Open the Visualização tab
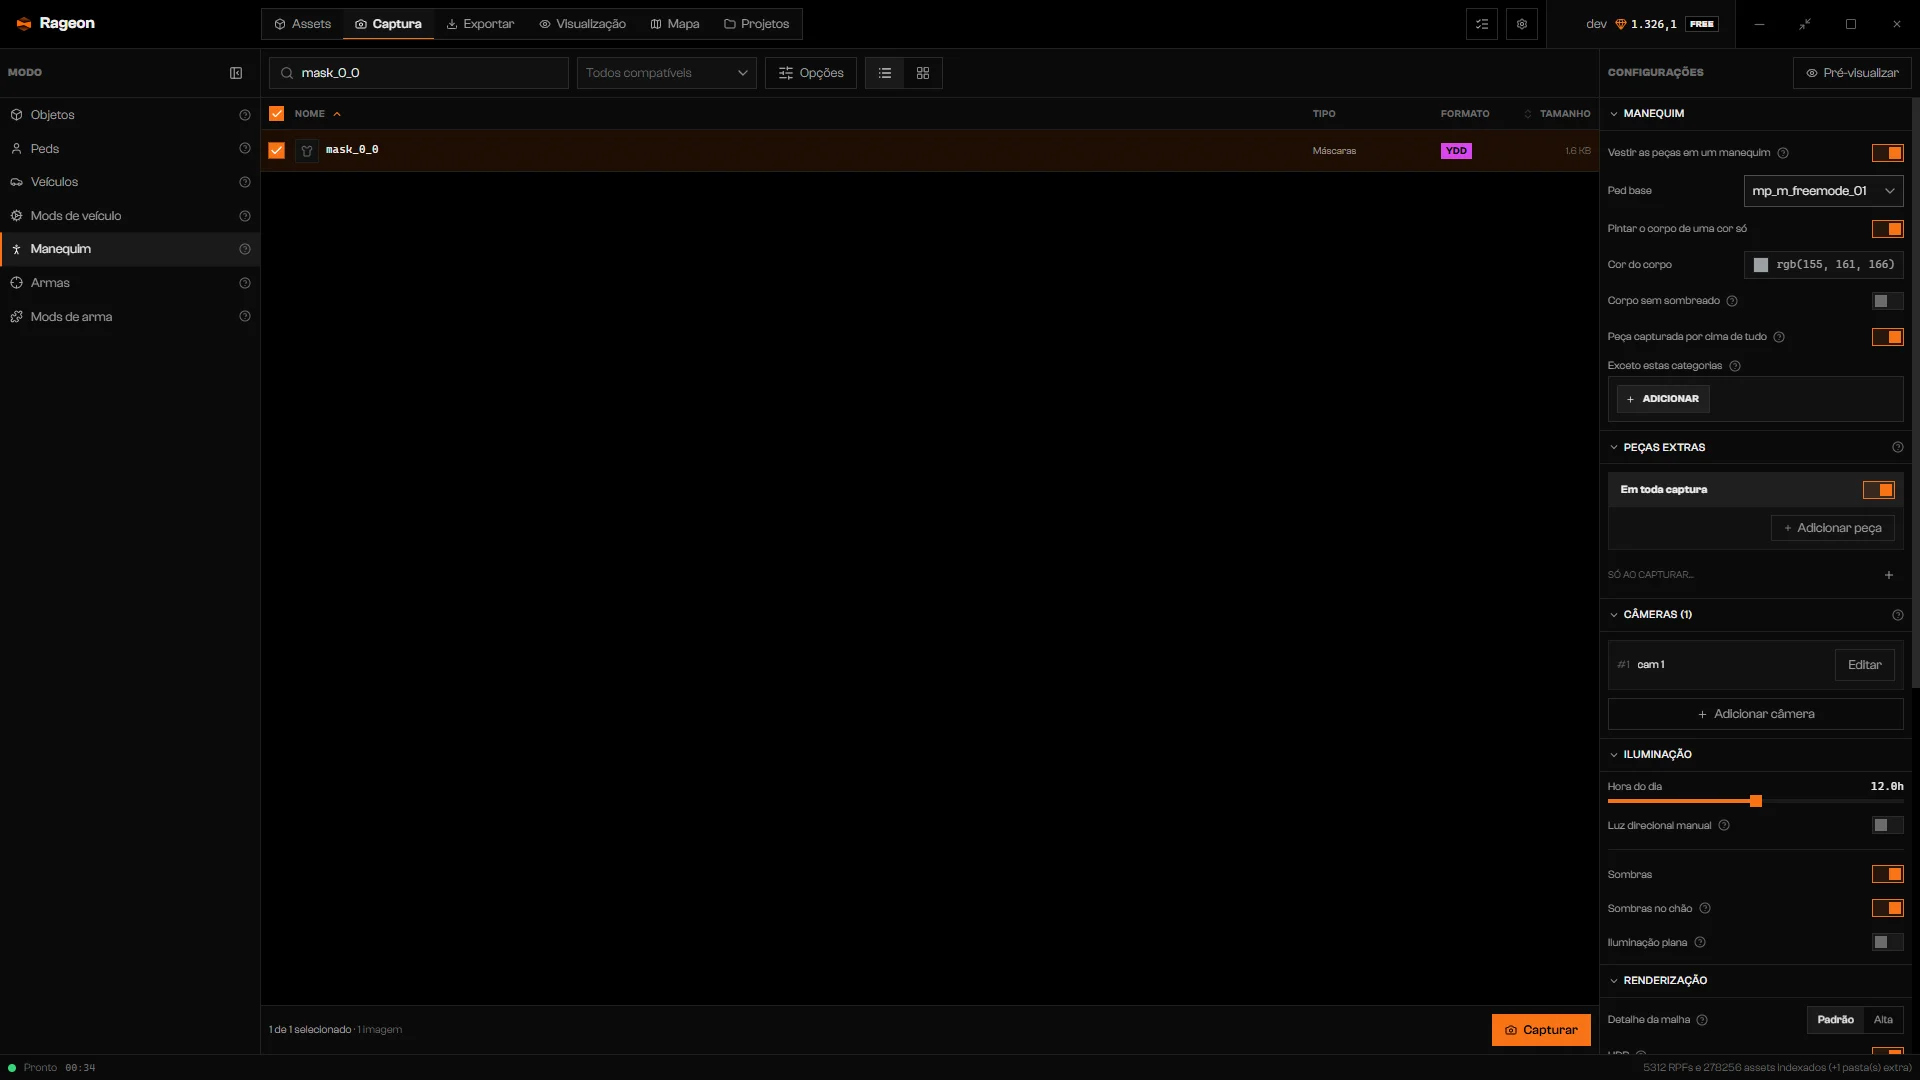This screenshot has height=1080, width=1920. 582,24
